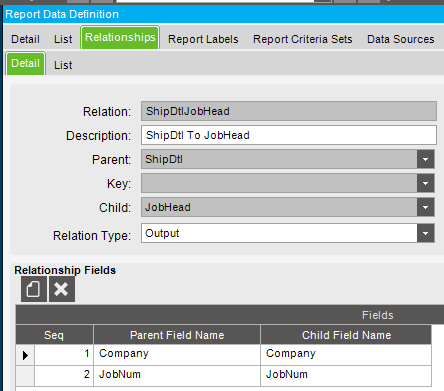Open the top-level List tab

(x=63, y=39)
